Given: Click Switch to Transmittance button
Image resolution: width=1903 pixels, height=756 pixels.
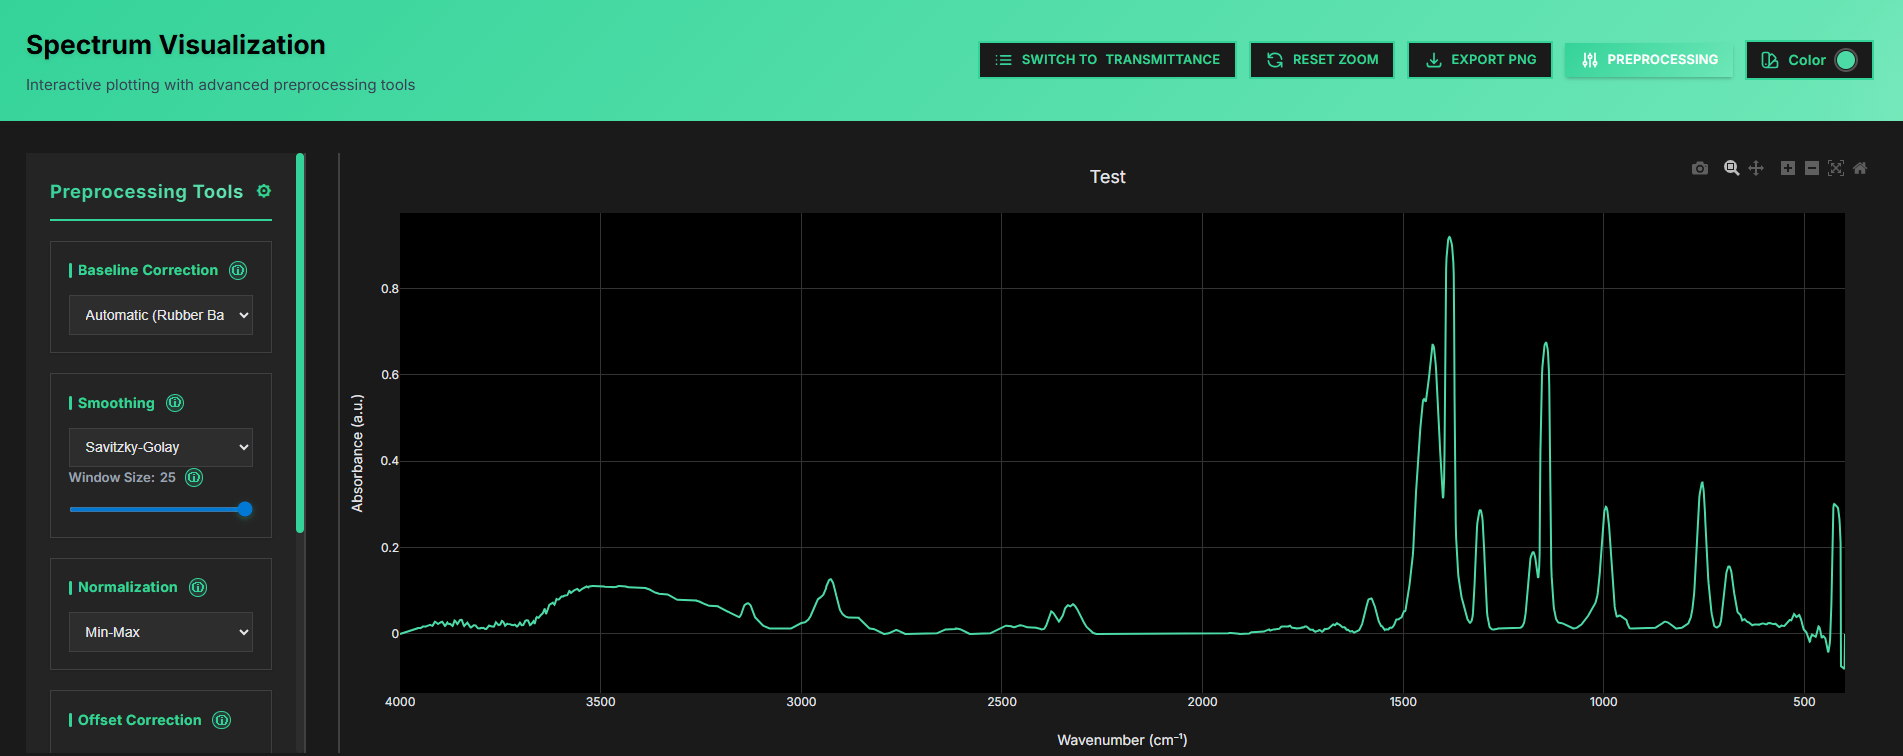Looking at the screenshot, I should (x=1107, y=60).
